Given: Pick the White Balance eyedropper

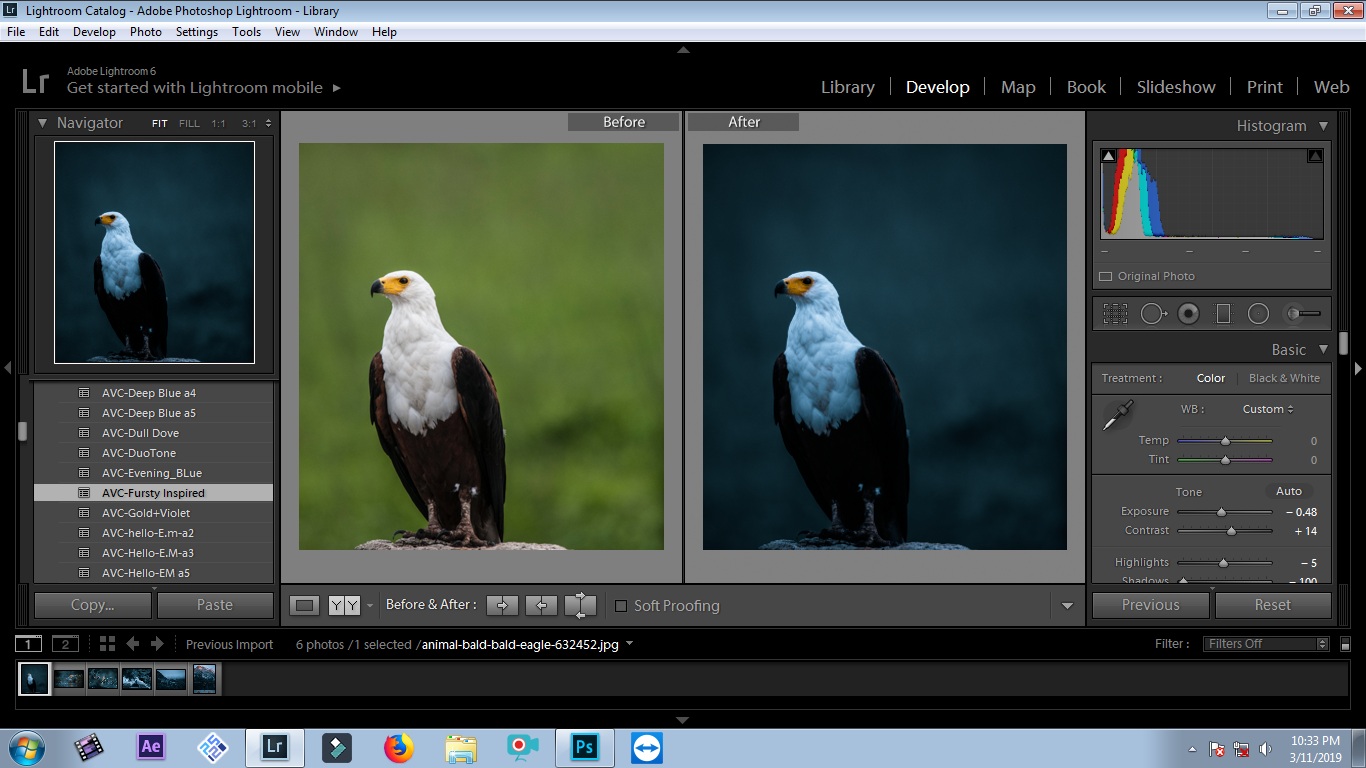Looking at the screenshot, I should (x=1117, y=415).
